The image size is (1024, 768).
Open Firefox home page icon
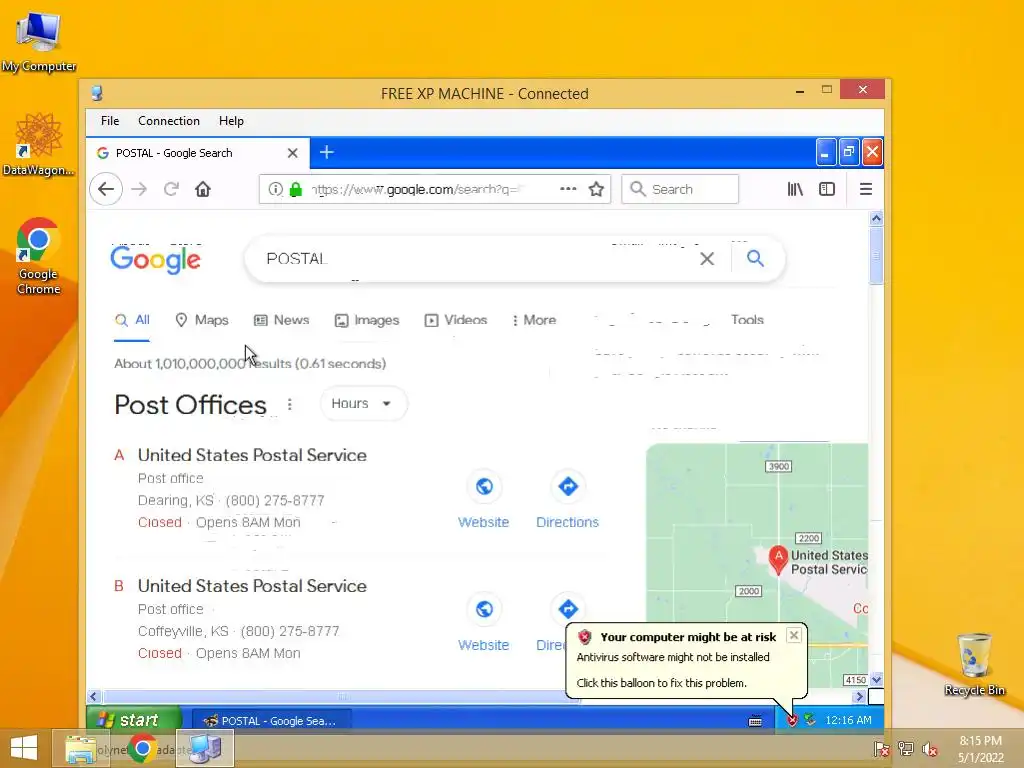(203, 189)
